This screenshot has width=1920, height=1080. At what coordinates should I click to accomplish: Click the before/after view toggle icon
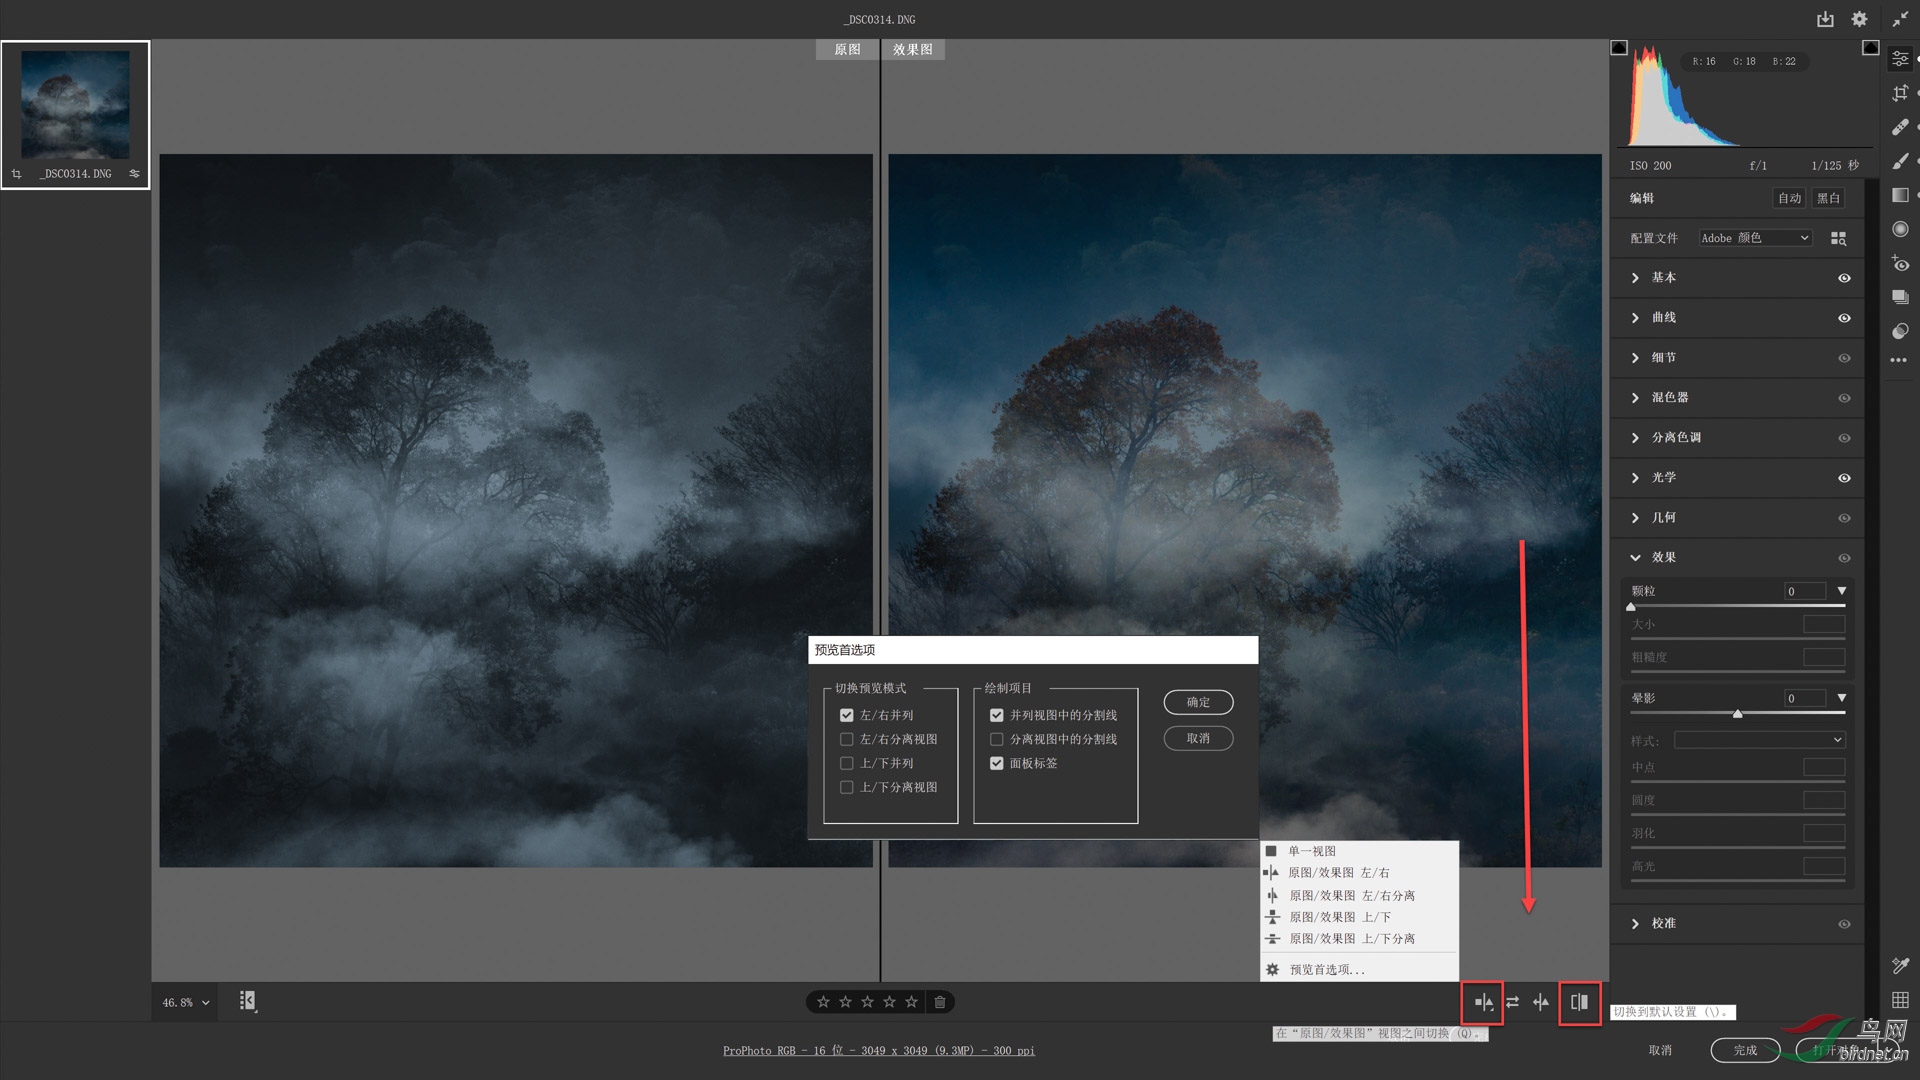tap(1483, 1002)
